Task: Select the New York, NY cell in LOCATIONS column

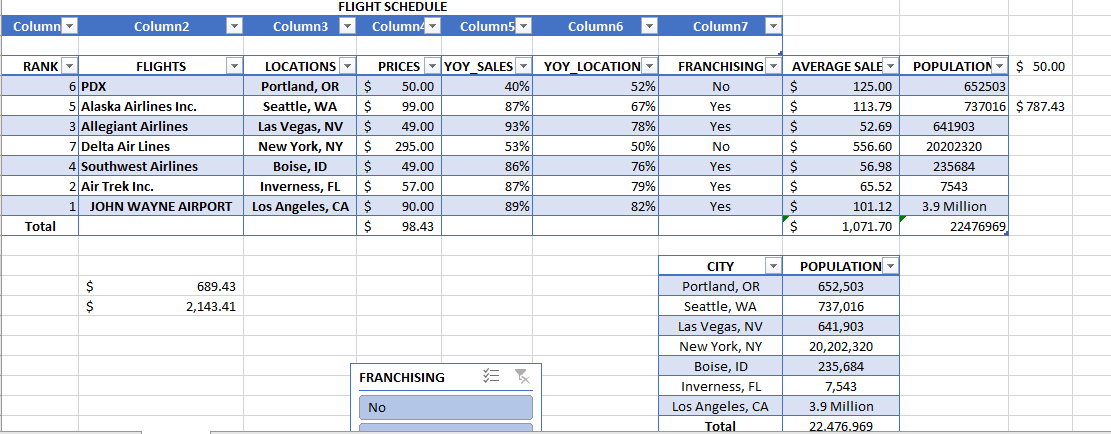Action: (x=300, y=147)
